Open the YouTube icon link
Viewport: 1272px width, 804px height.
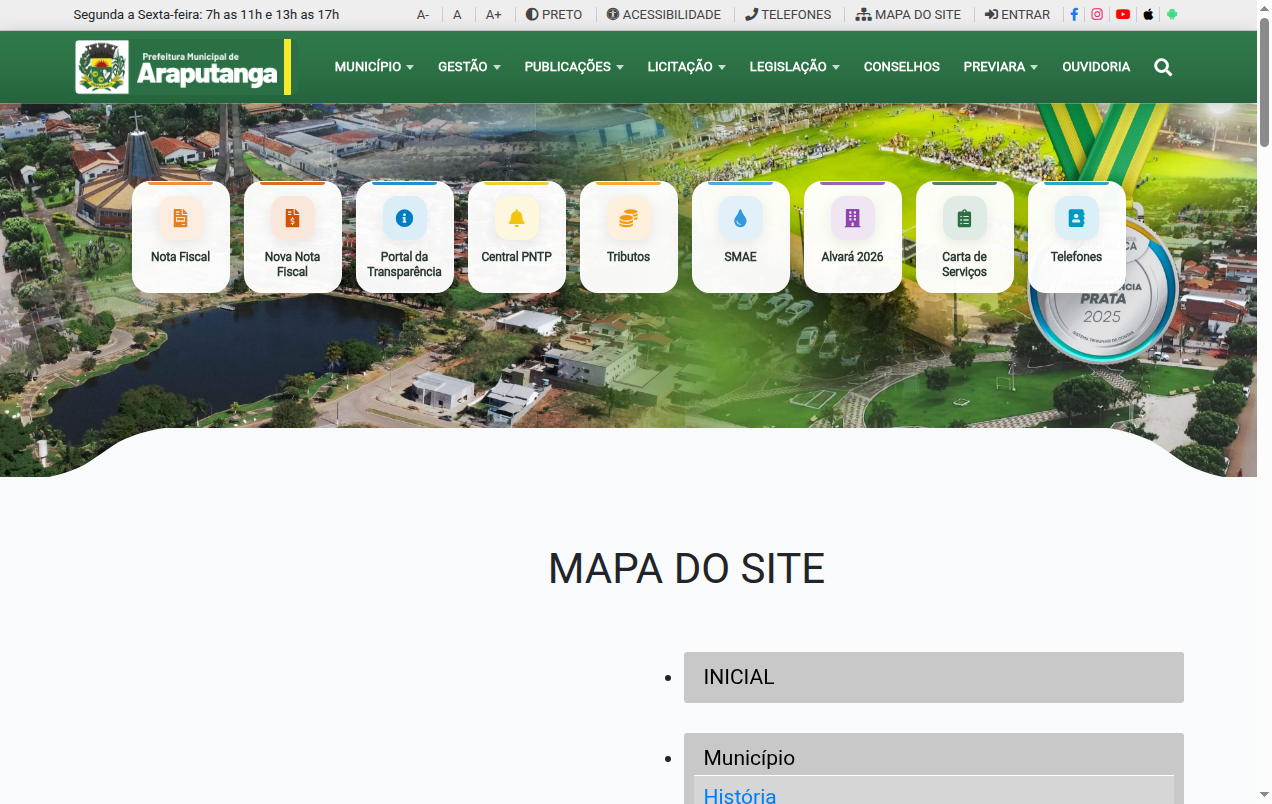tap(1123, 15)
